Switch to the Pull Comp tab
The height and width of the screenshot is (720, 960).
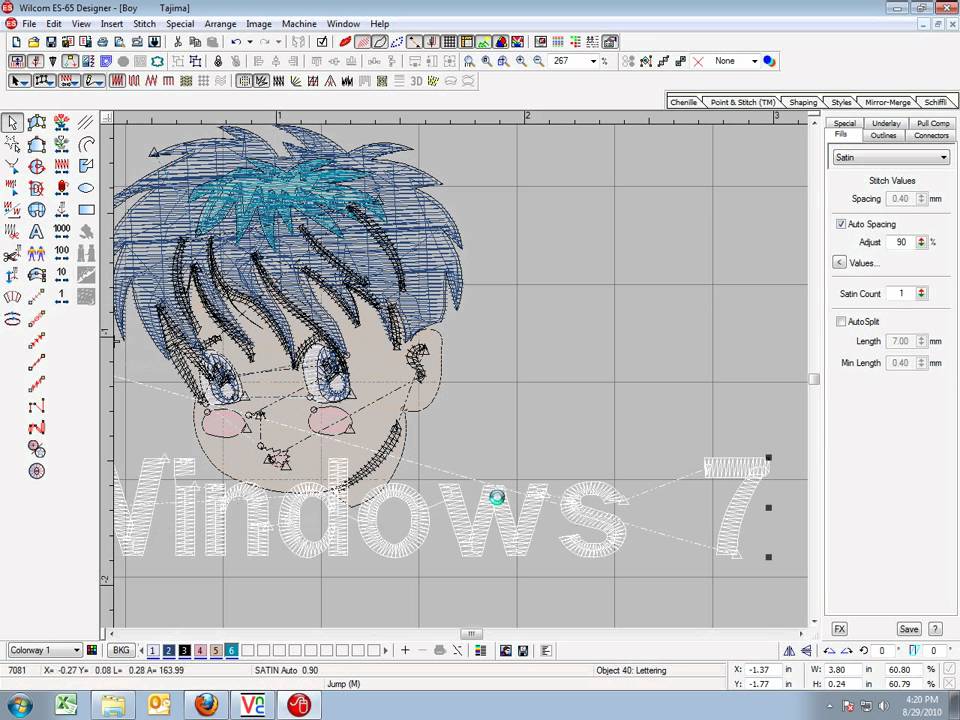coord(932,123)
